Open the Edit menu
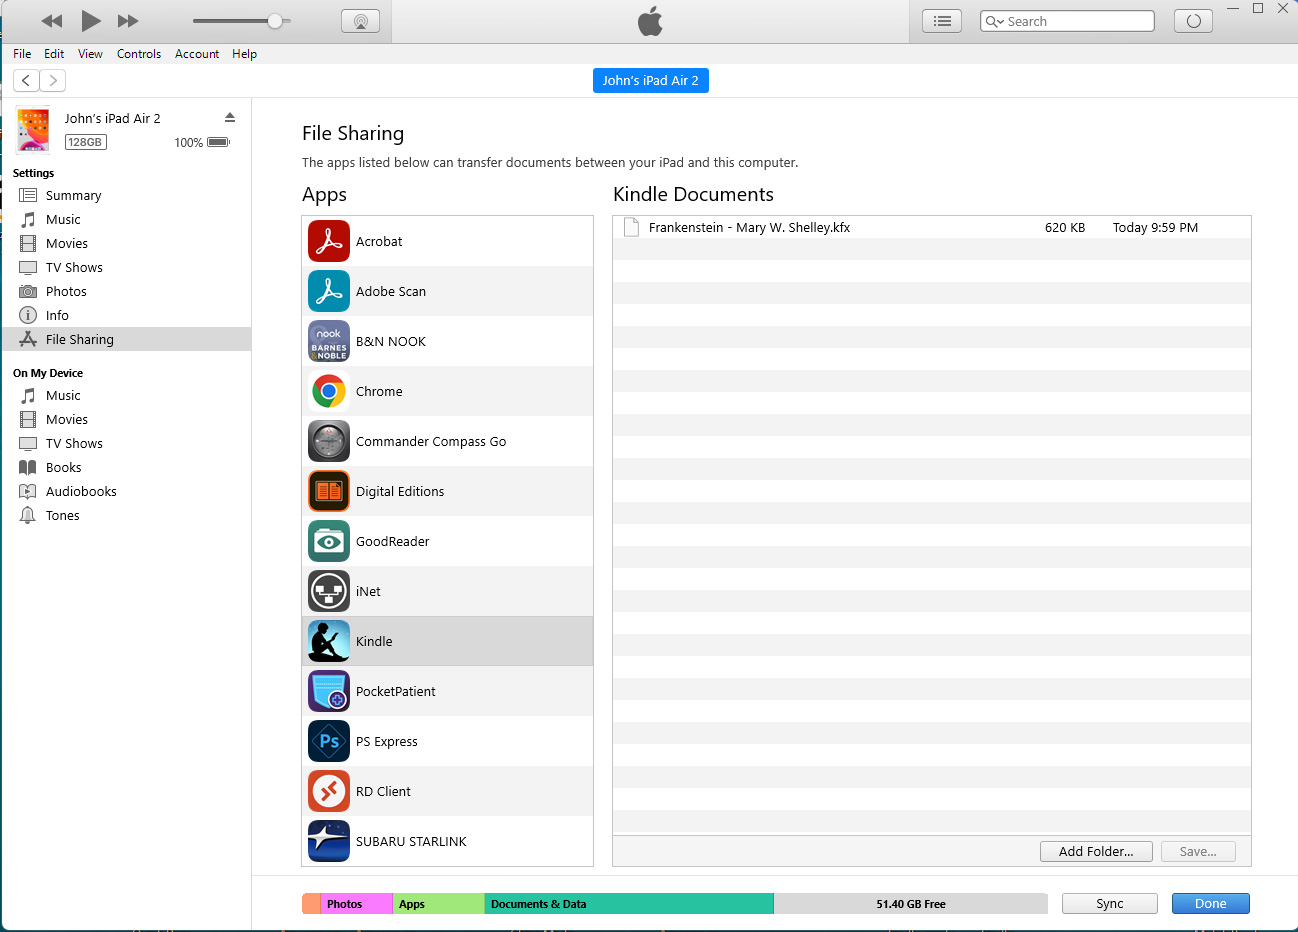1298x932 pixels. pos(54,54)
